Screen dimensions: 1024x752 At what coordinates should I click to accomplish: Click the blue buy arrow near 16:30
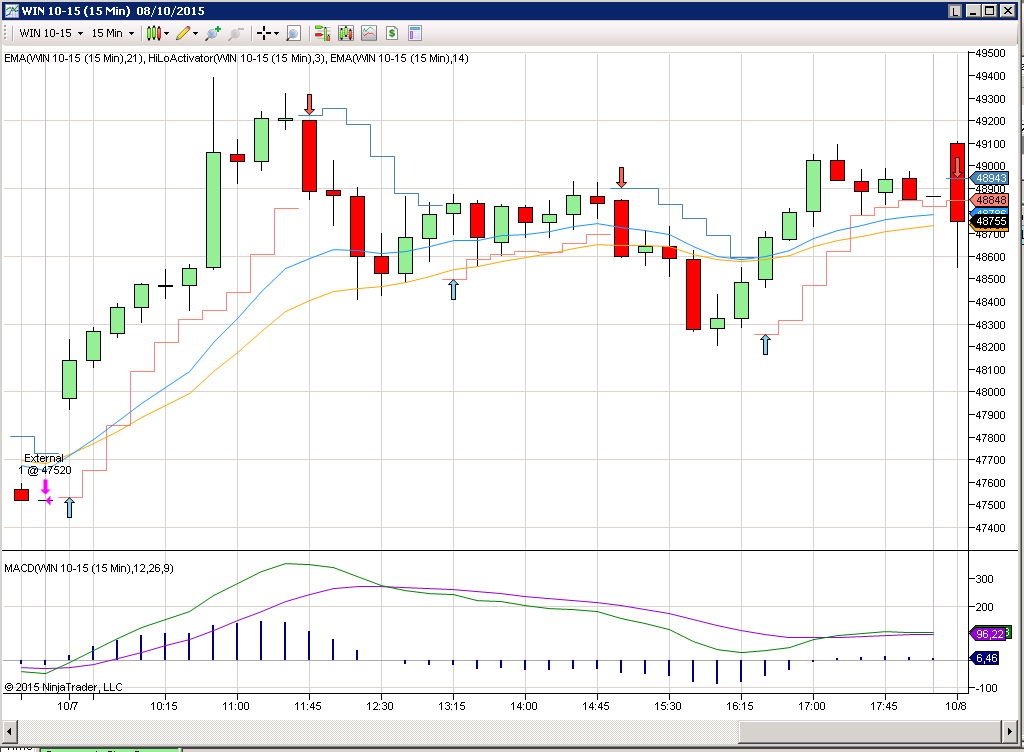[765, 344]
